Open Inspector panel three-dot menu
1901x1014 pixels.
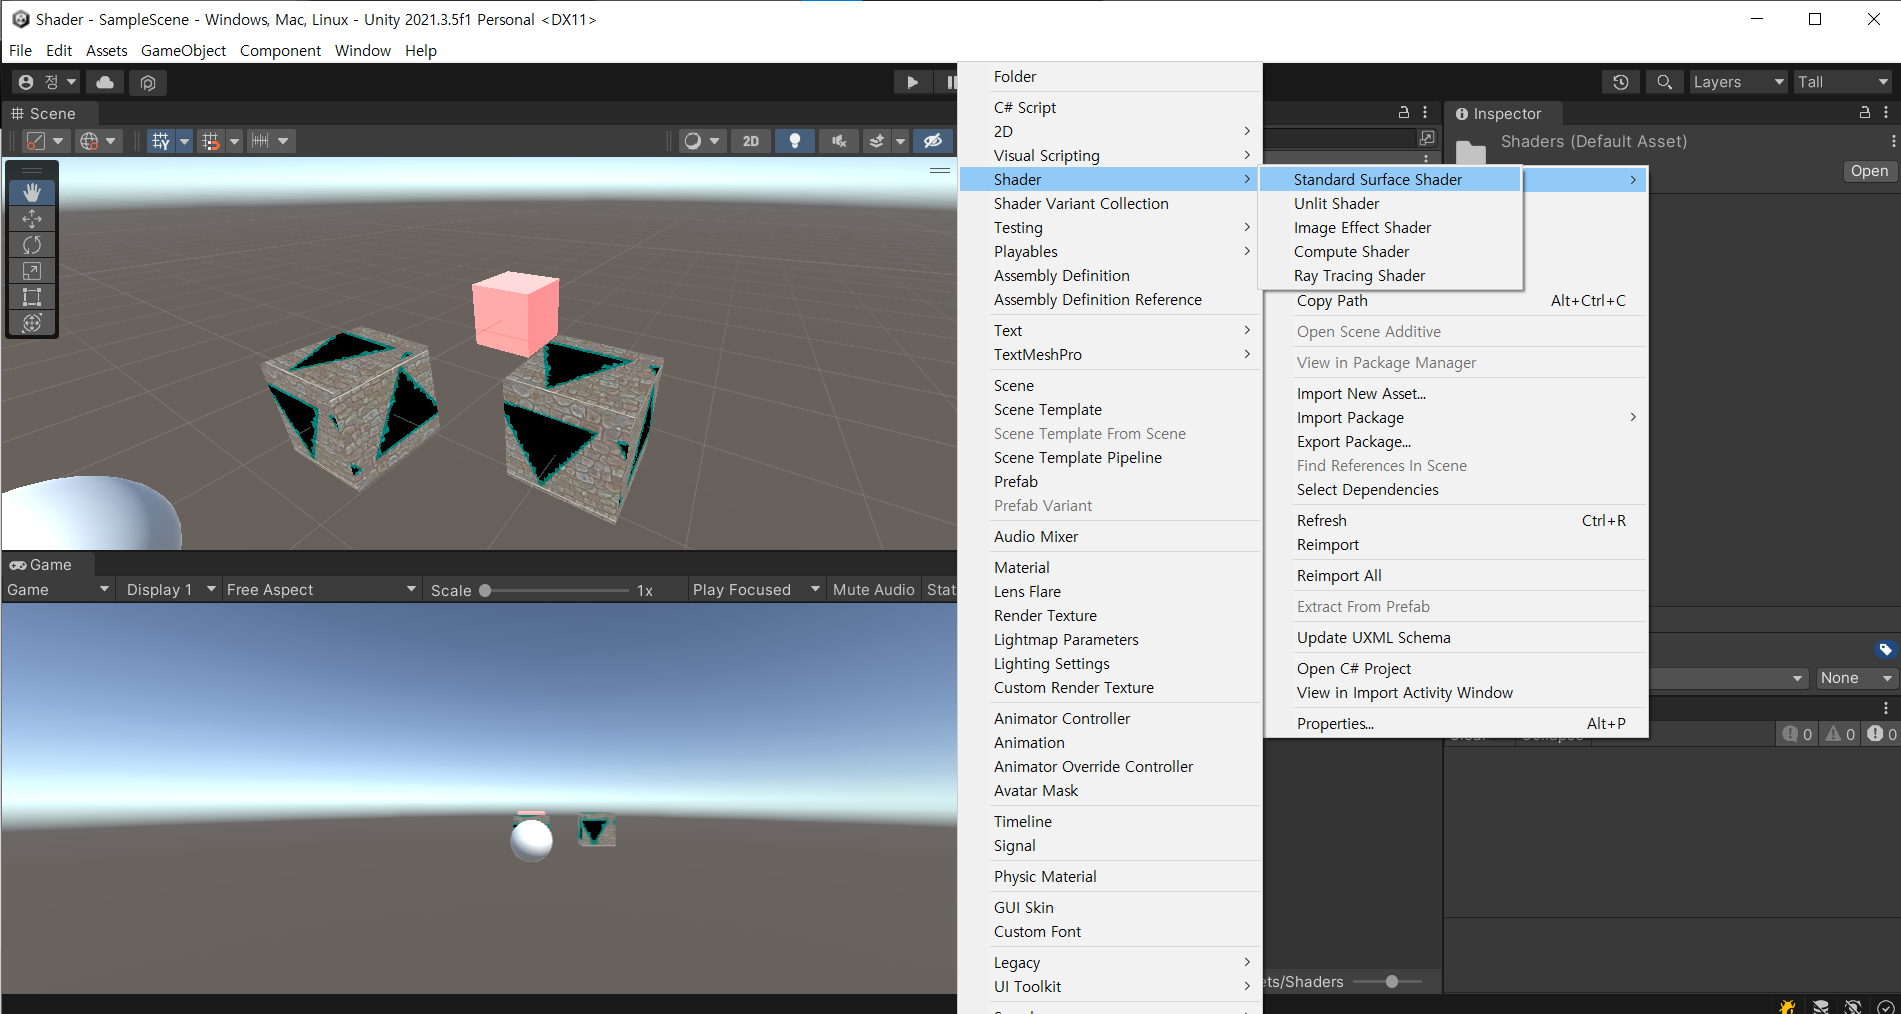pos(1886,113)
